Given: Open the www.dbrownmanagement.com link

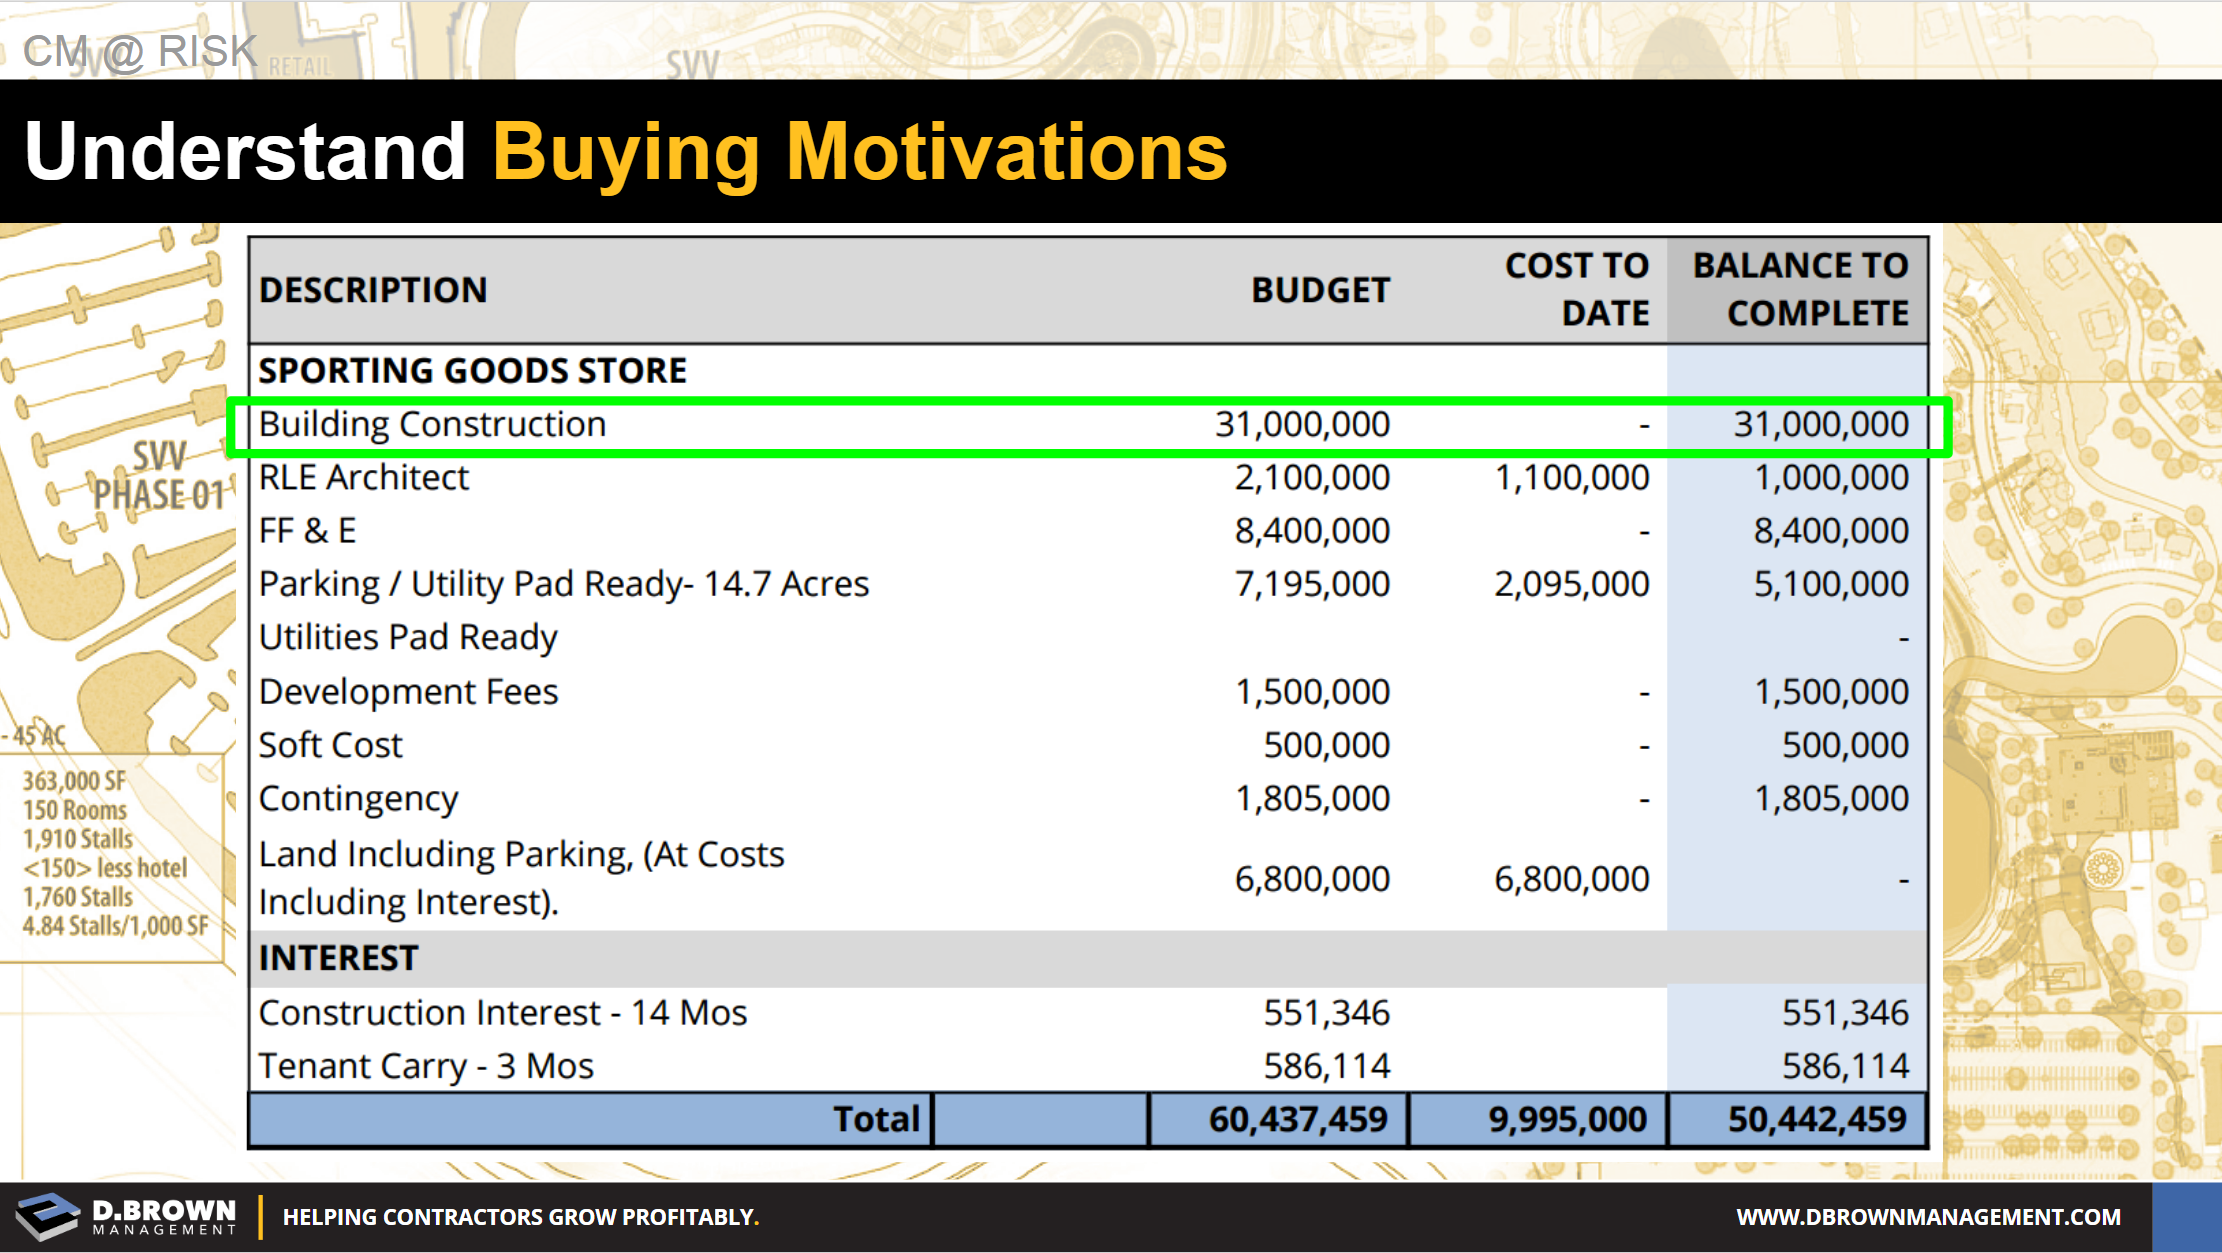Looking at the screenshot, I should pyautogui.click(x=1928, y=1217).
